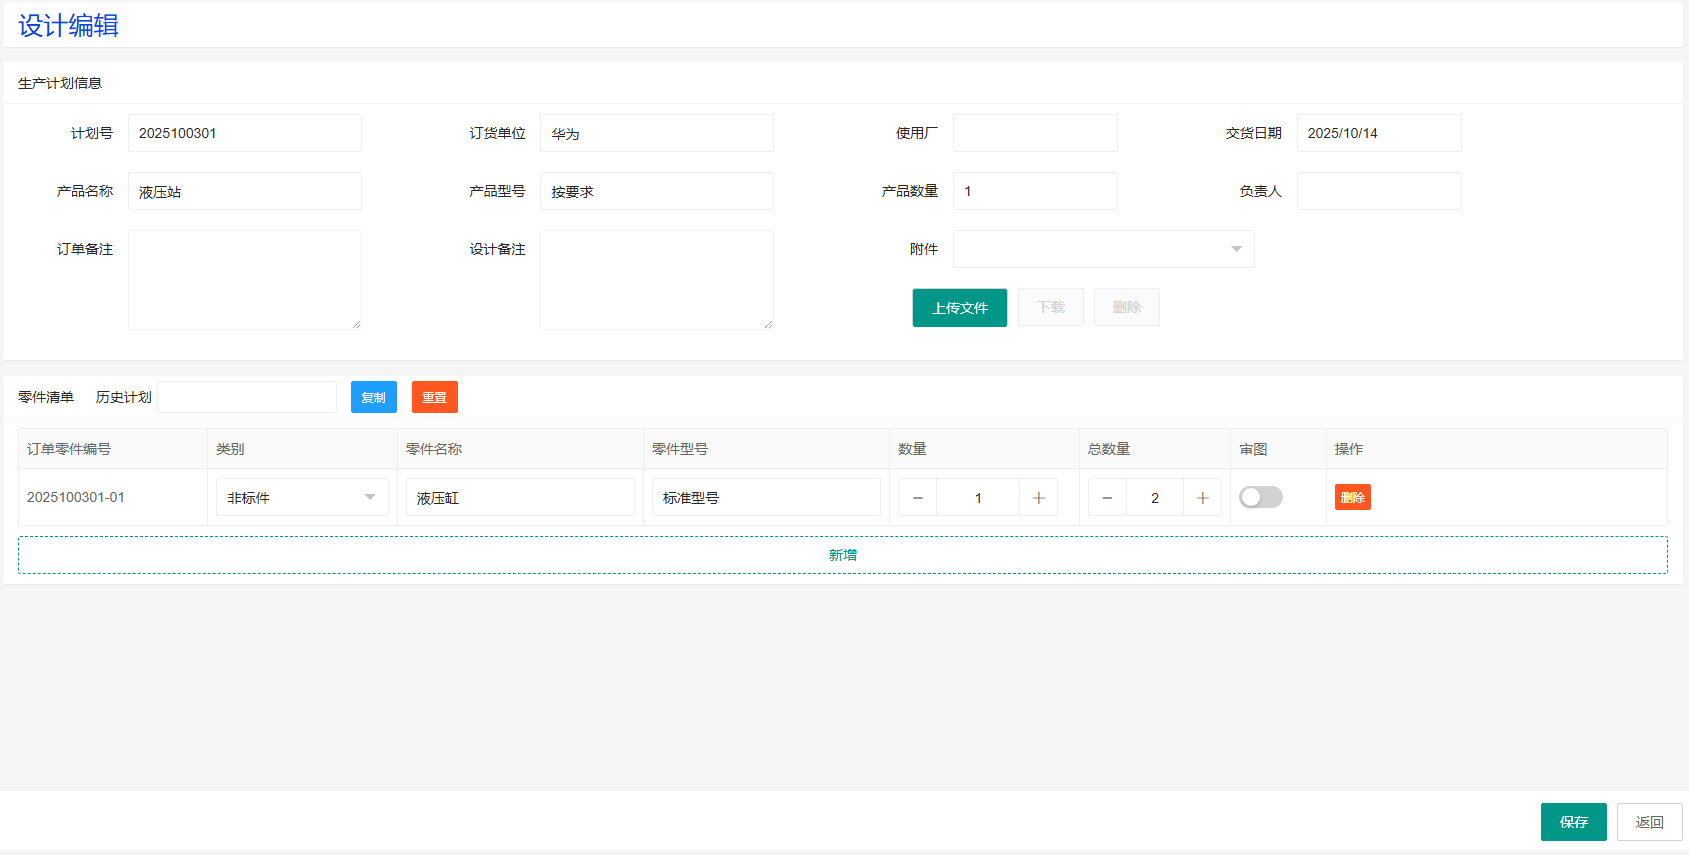Click the disabled 下载 button
This screenshot has height=855, width=1689.
[1051, 307]
